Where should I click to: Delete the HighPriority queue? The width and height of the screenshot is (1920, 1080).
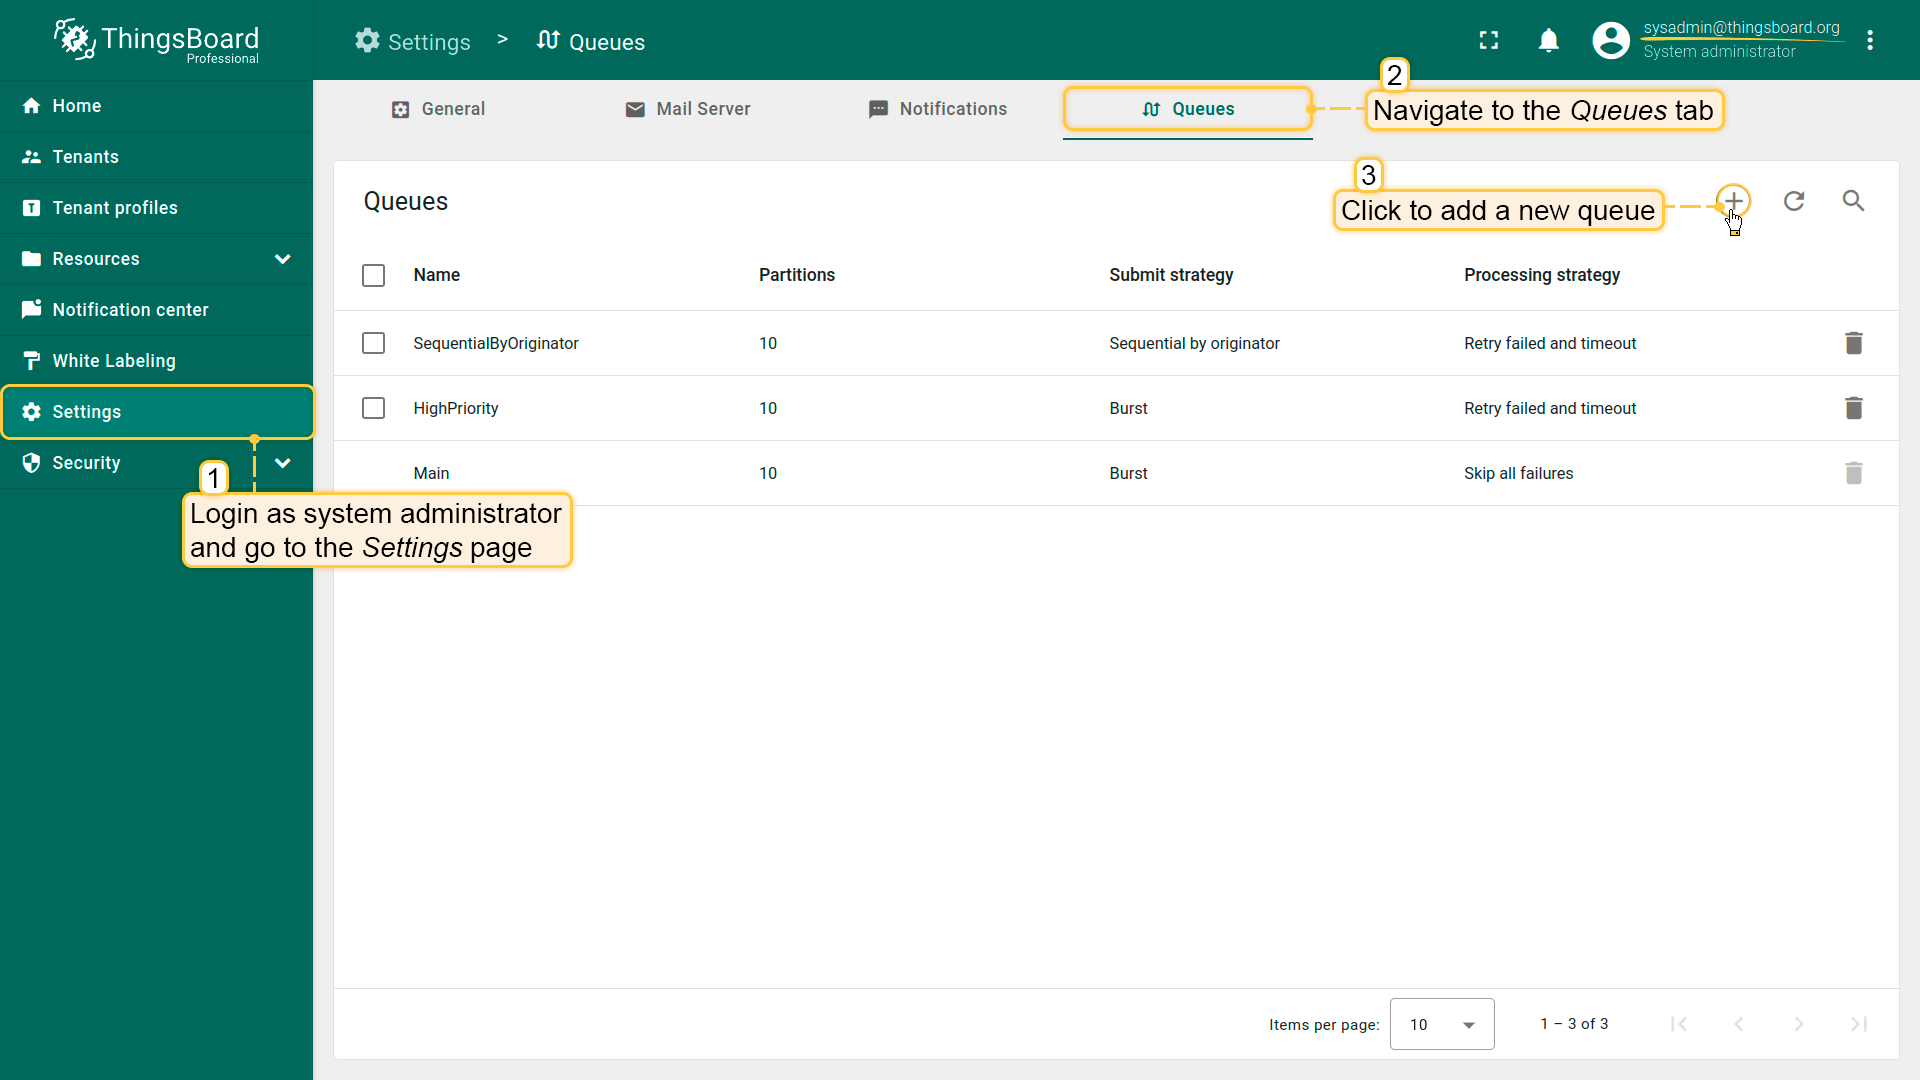[1853, 408]
